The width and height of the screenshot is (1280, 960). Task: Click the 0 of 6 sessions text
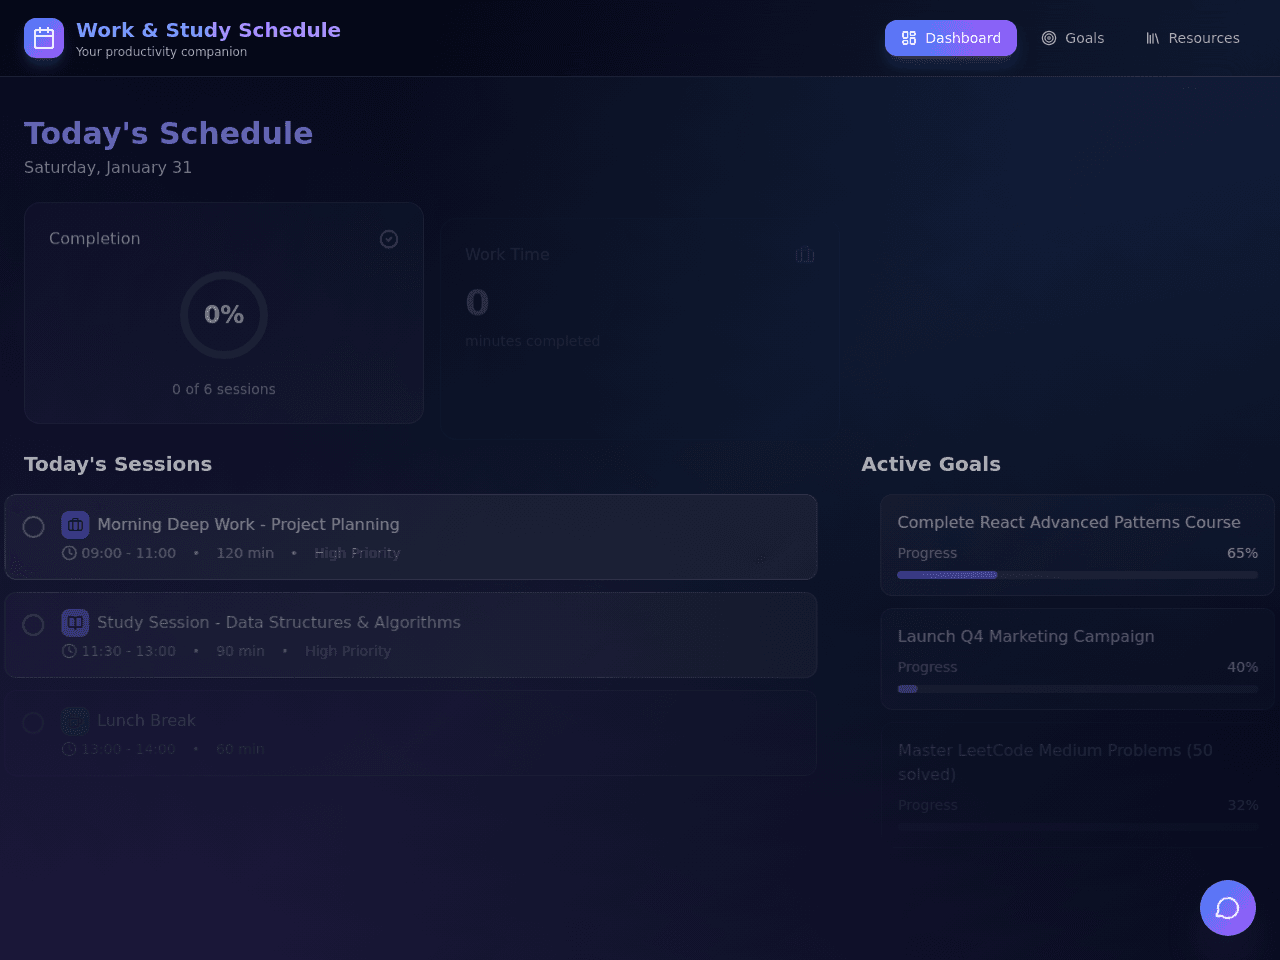[x=224, y=389]
